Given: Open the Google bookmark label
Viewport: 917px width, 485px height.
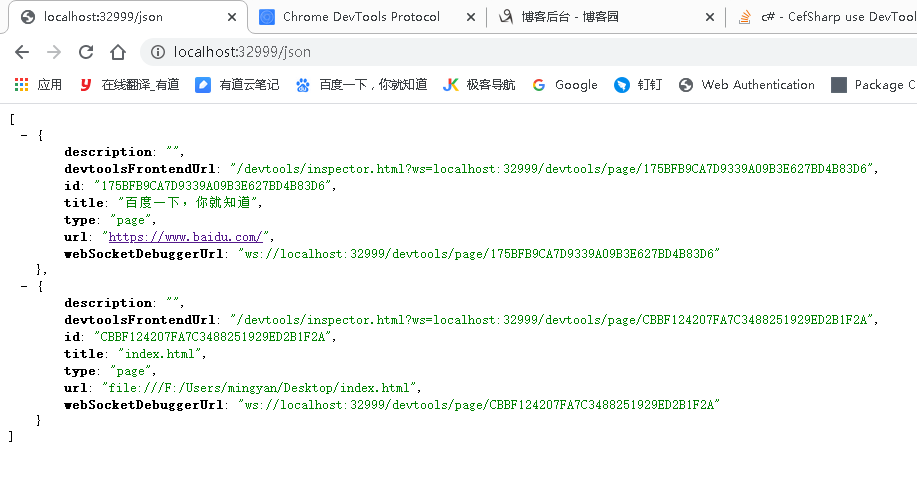Looking at the screenshot, I should coord(576,85).
